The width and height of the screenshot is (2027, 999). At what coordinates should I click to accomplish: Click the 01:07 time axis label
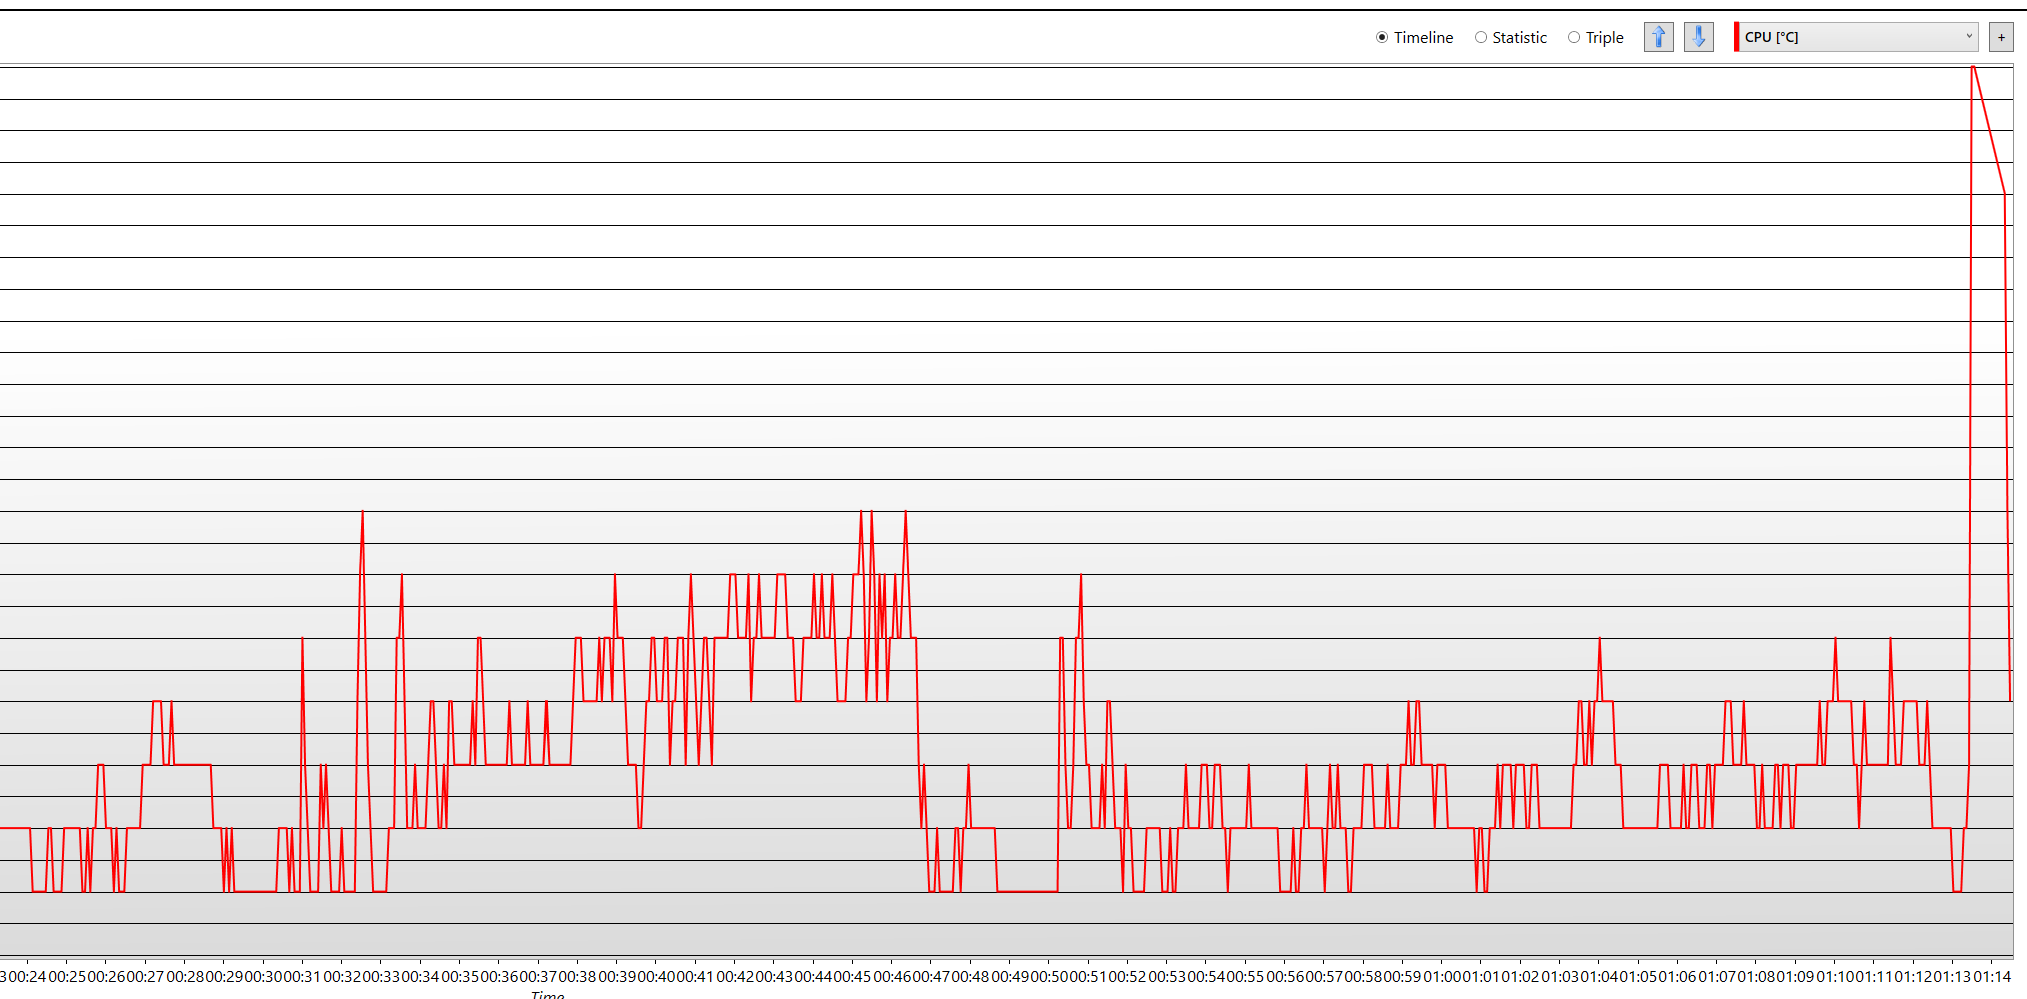coord(1716,976)
